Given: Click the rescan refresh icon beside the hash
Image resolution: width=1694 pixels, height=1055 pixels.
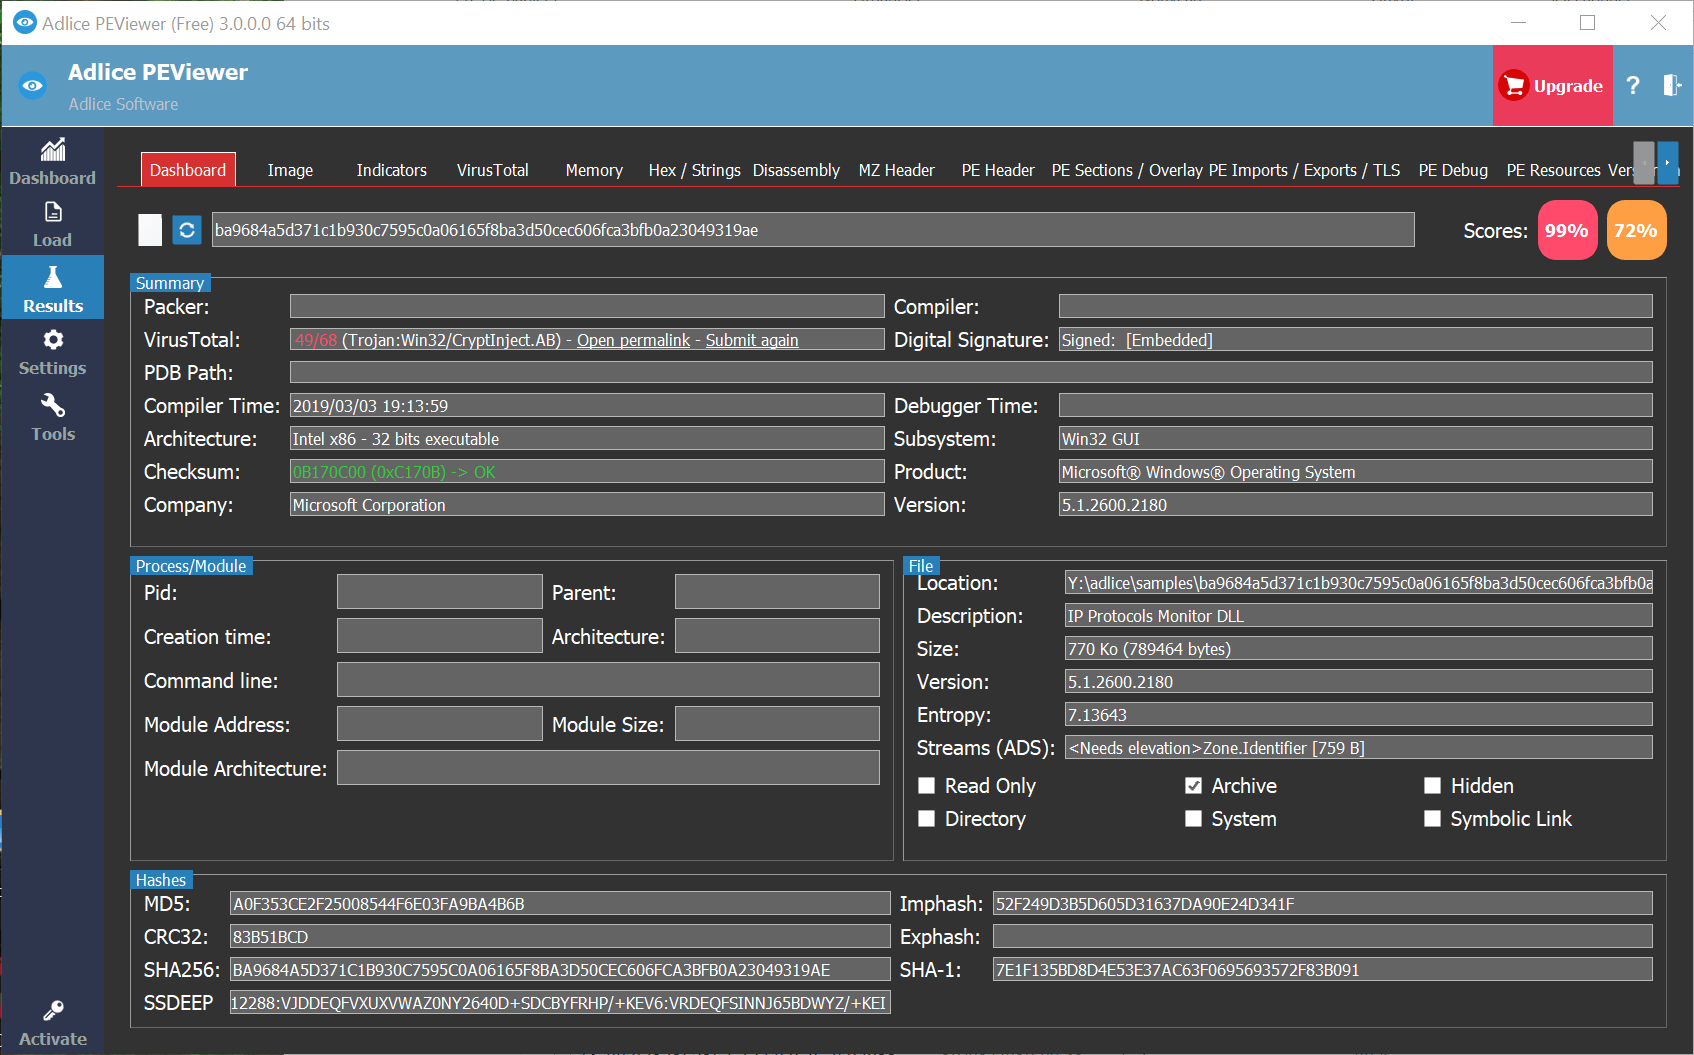Looking at the screenshot, I should pos(187,229).
